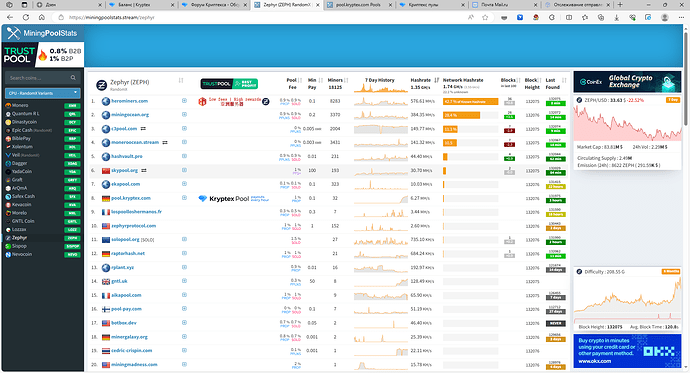Open the miningocean.org pool link
This screenshot has height=373, width=690.
click(130, 115)
